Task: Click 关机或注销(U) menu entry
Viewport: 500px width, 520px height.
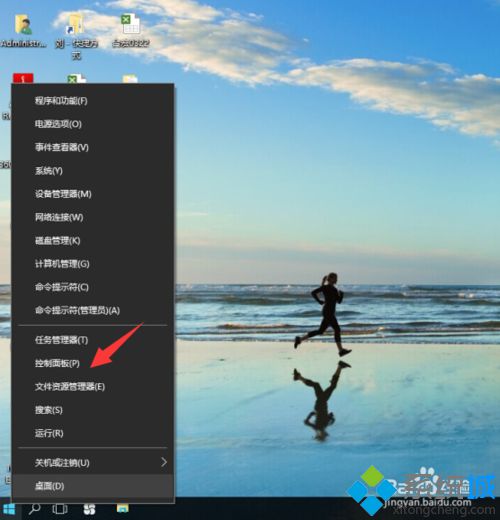Action: click(93, 463)
